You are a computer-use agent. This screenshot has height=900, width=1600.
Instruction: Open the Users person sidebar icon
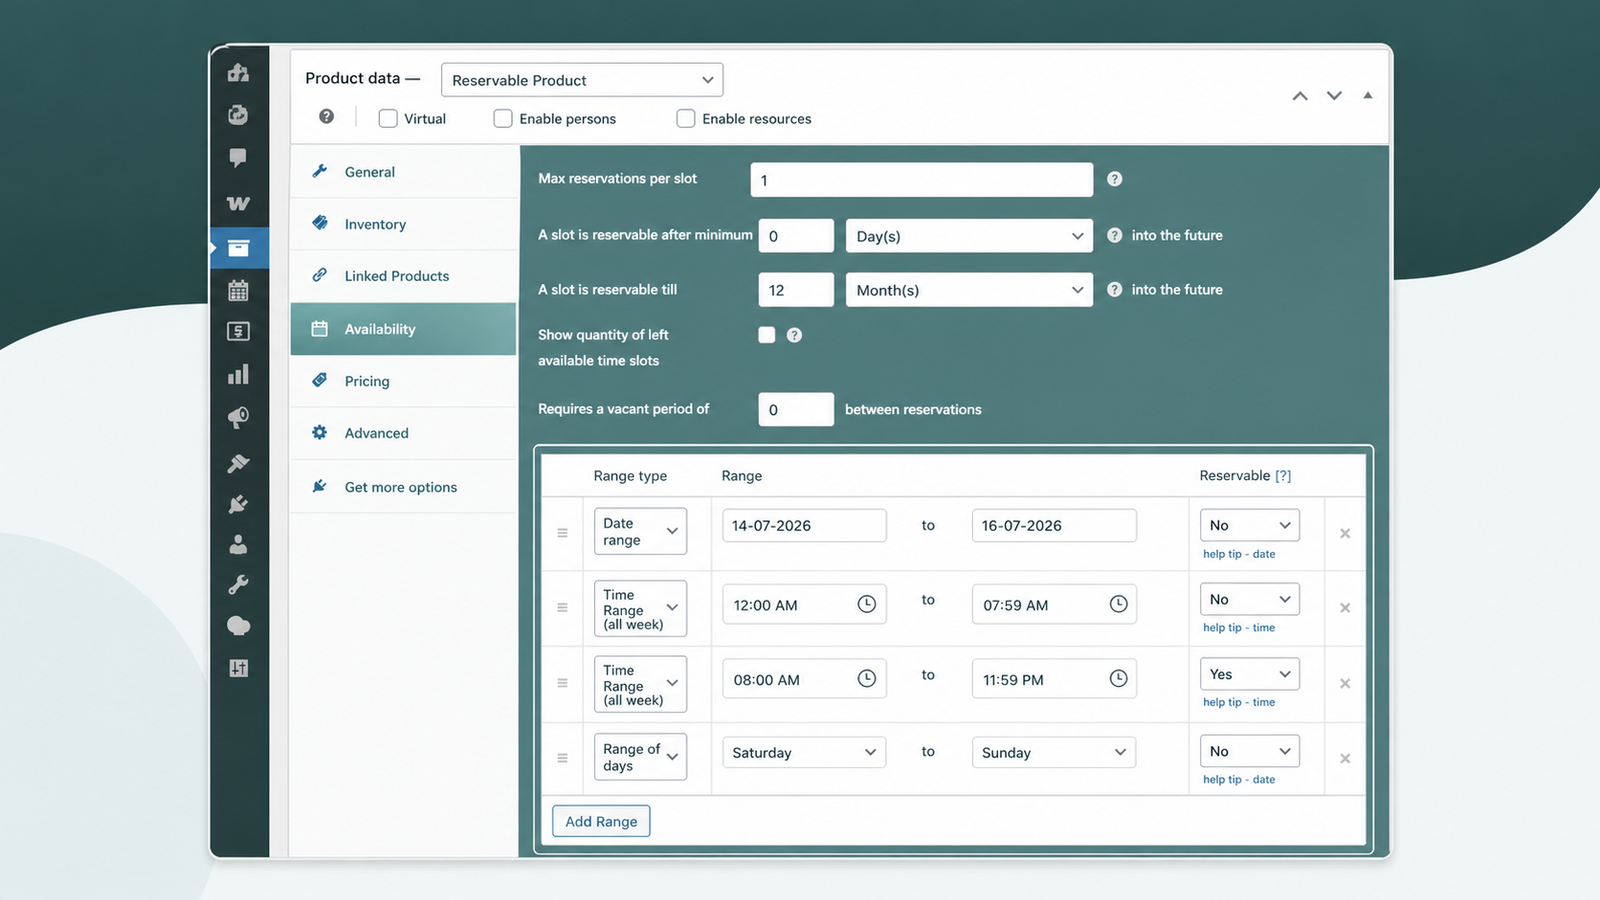coord(238,545)
